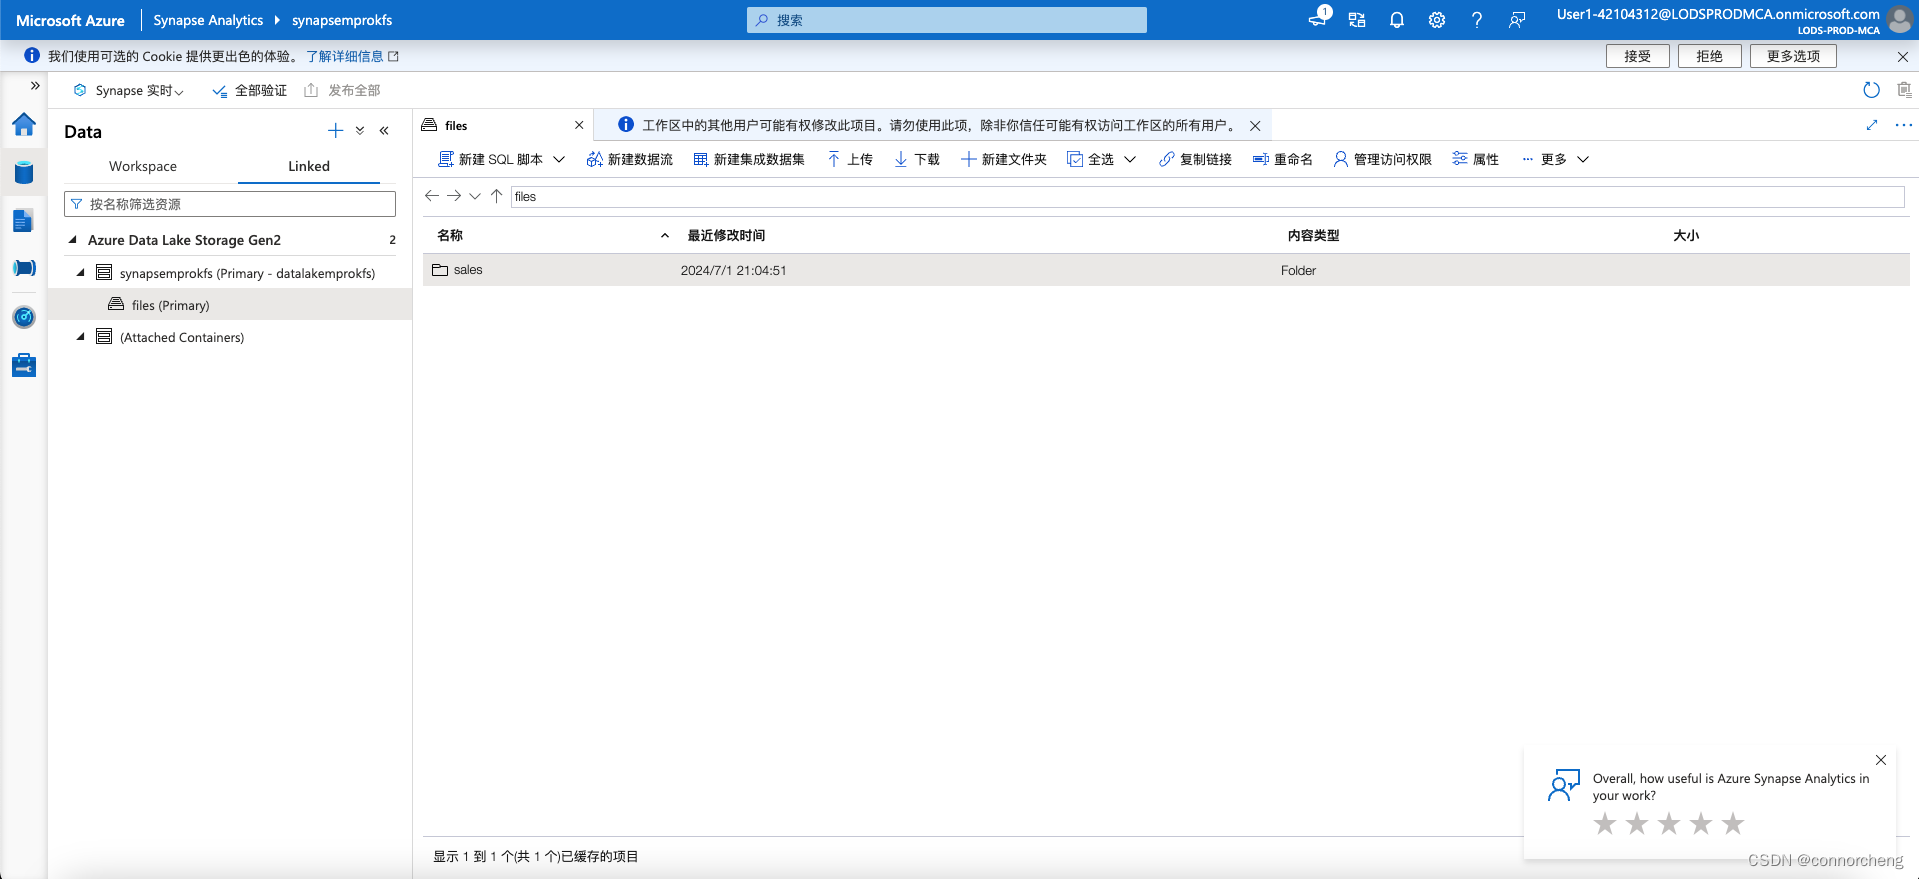Open the tab ellipsis more options
The height and width of the screenshot is (879, 1919).
1904,125
